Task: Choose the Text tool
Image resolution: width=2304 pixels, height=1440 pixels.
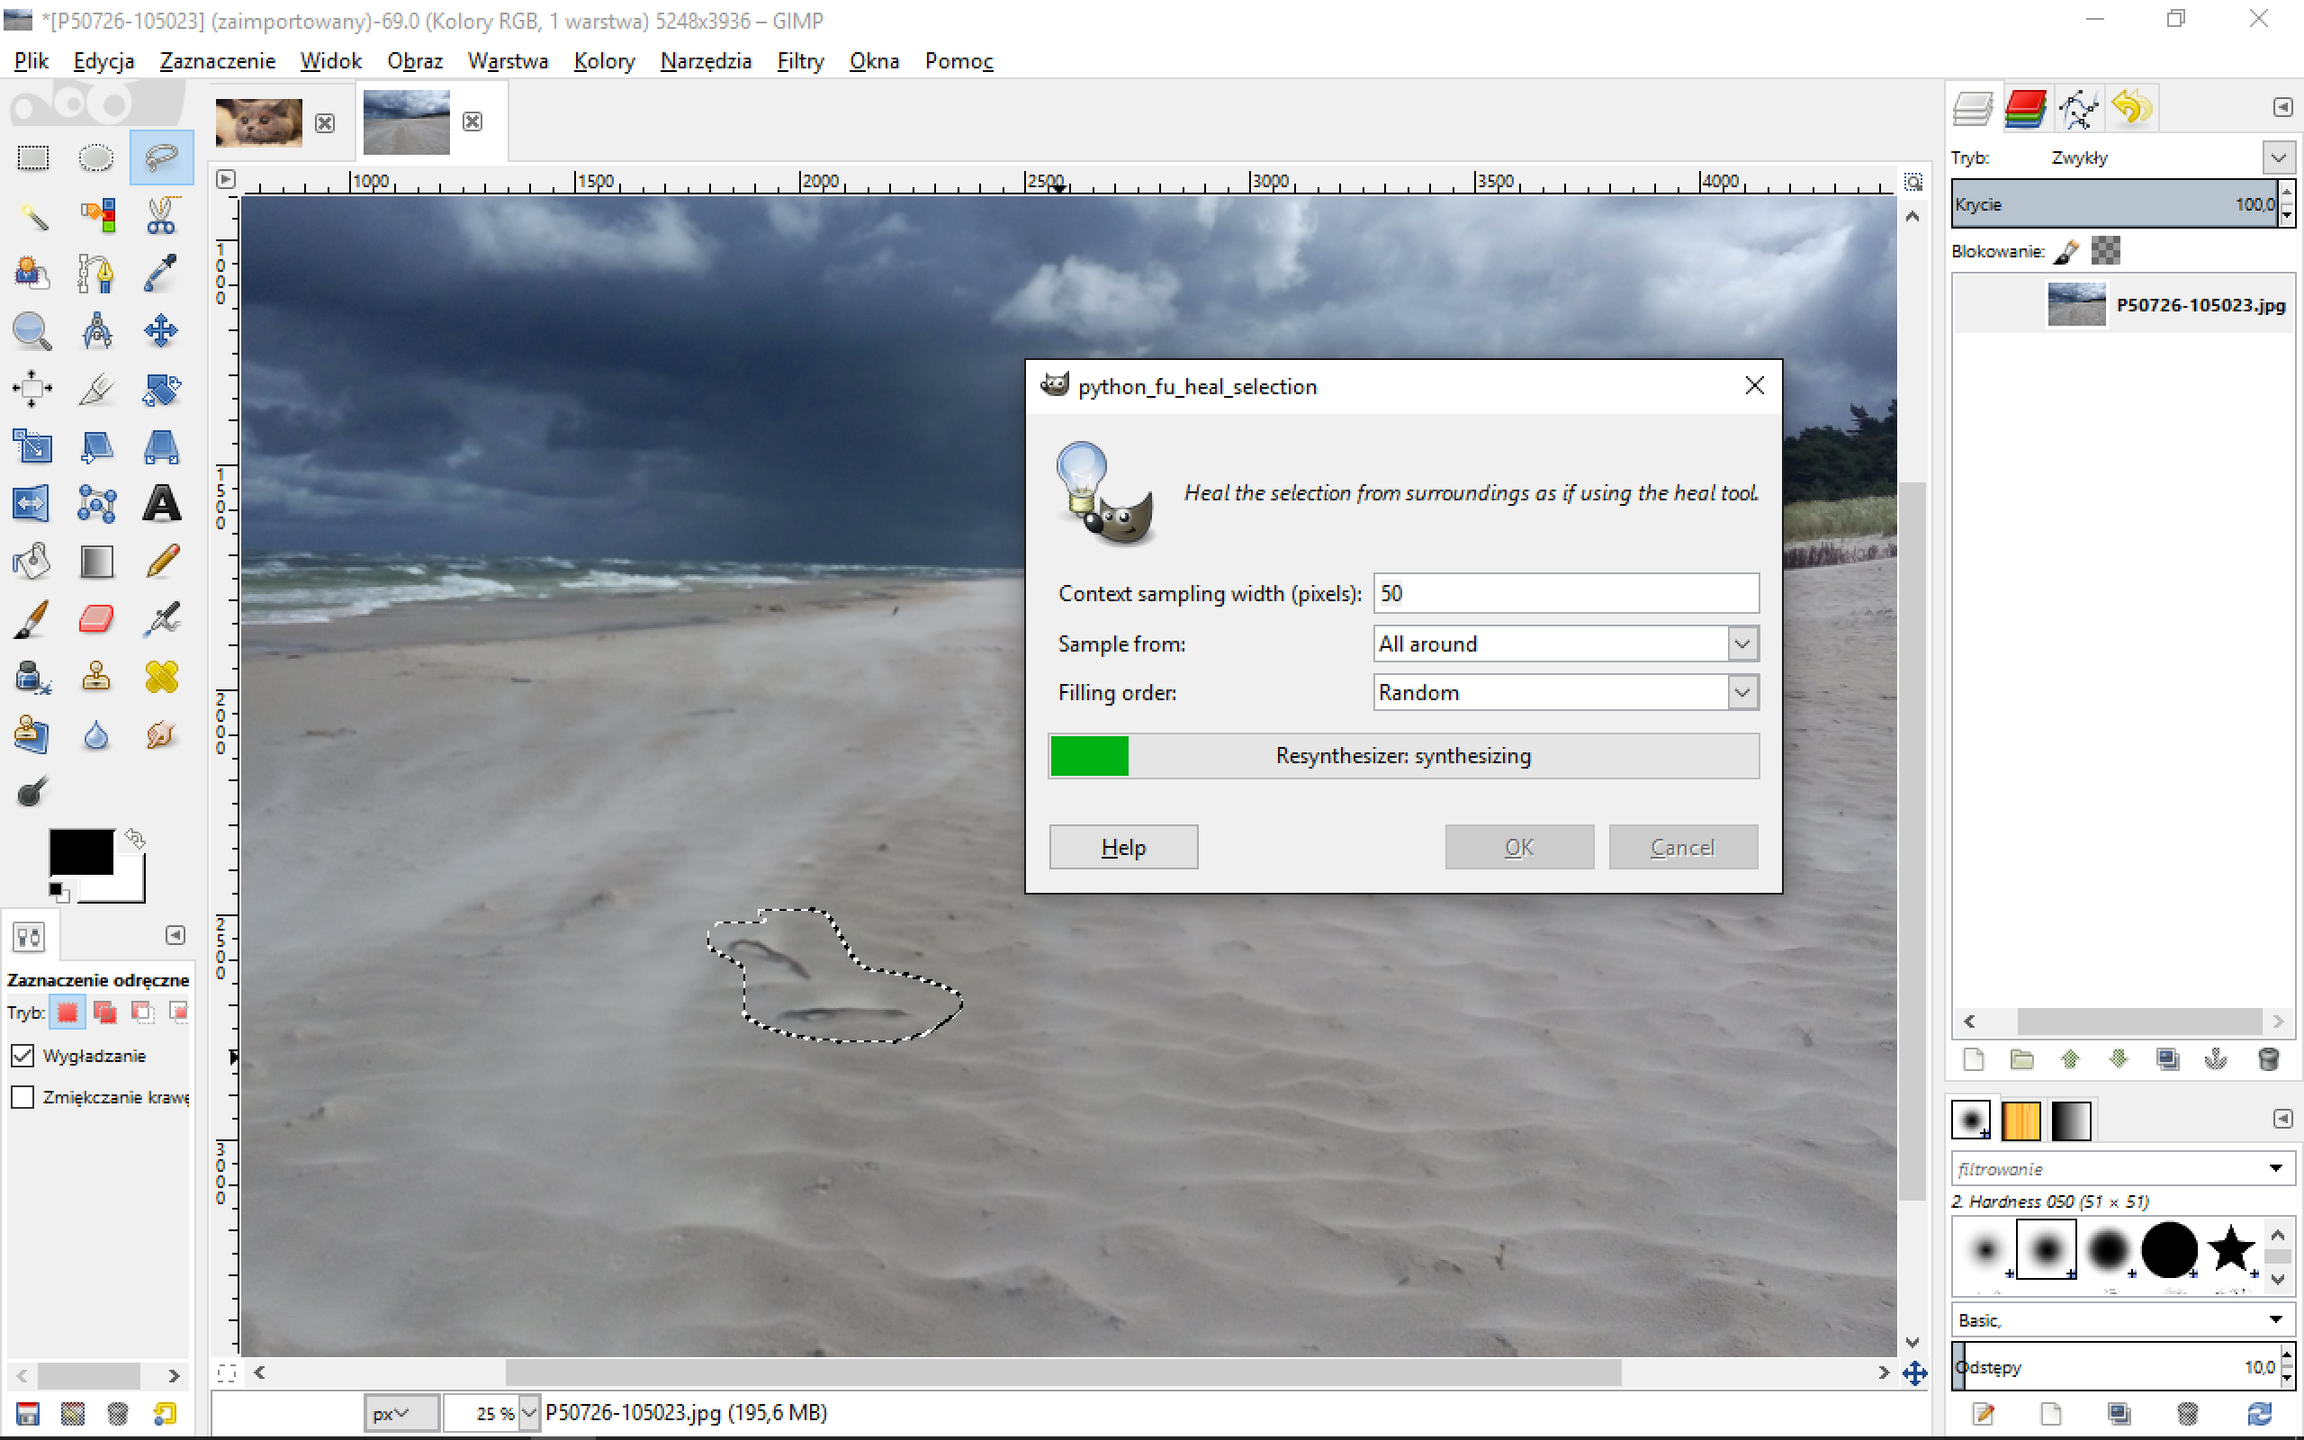Action: tap(161, 504)
